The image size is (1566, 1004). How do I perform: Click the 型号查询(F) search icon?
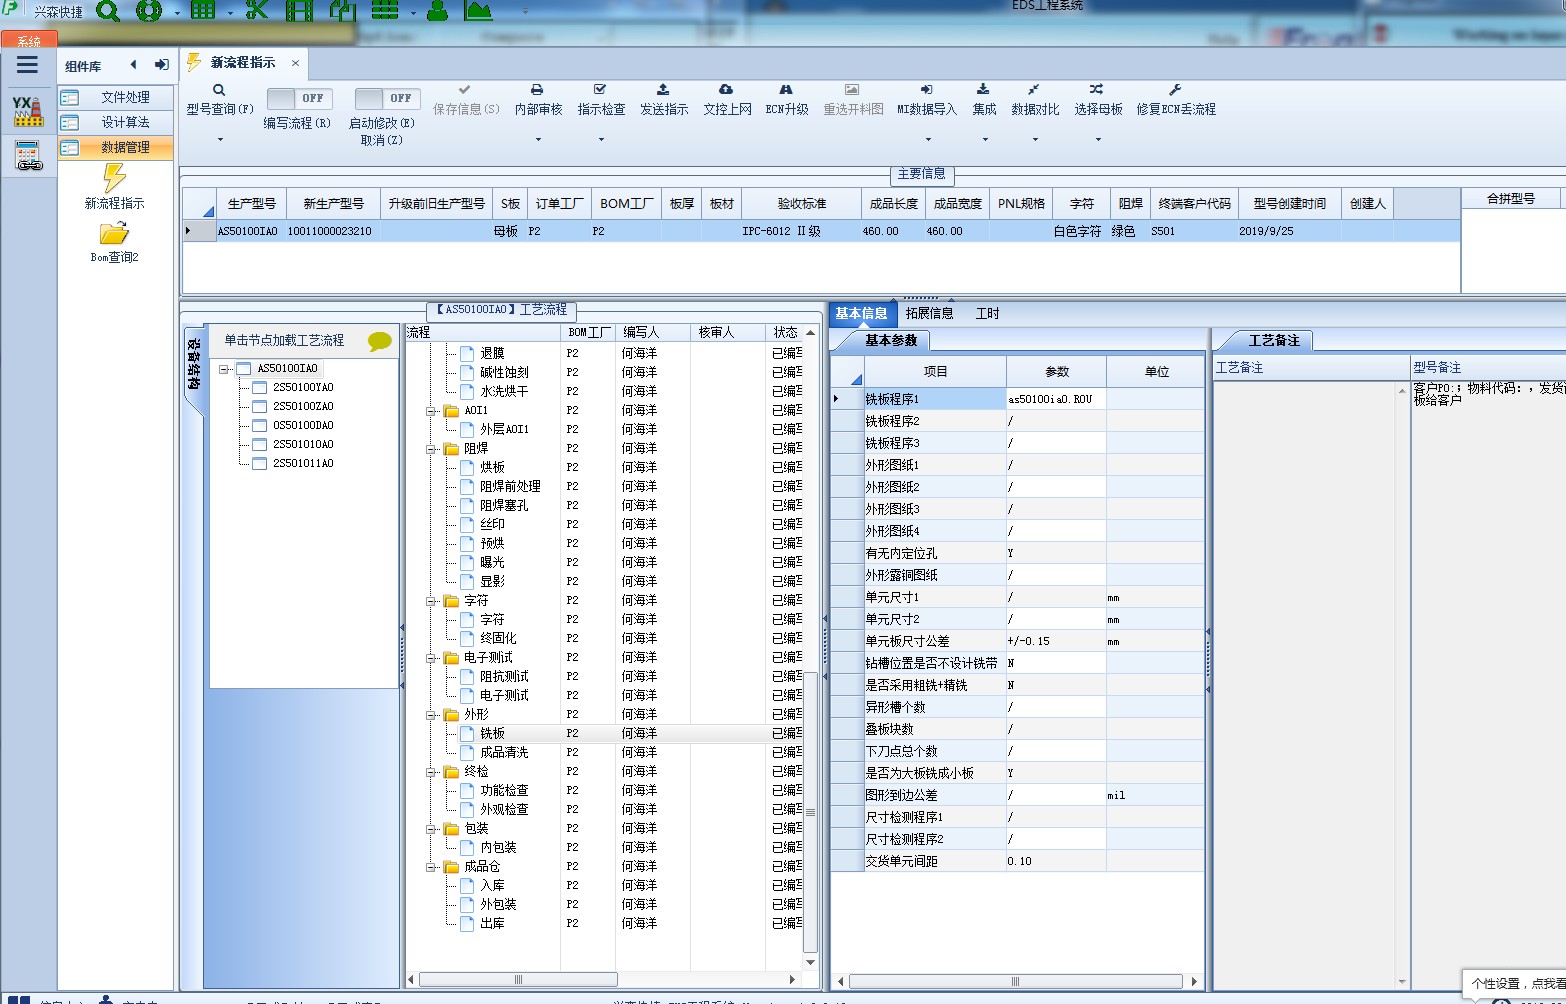pos(219,90)
